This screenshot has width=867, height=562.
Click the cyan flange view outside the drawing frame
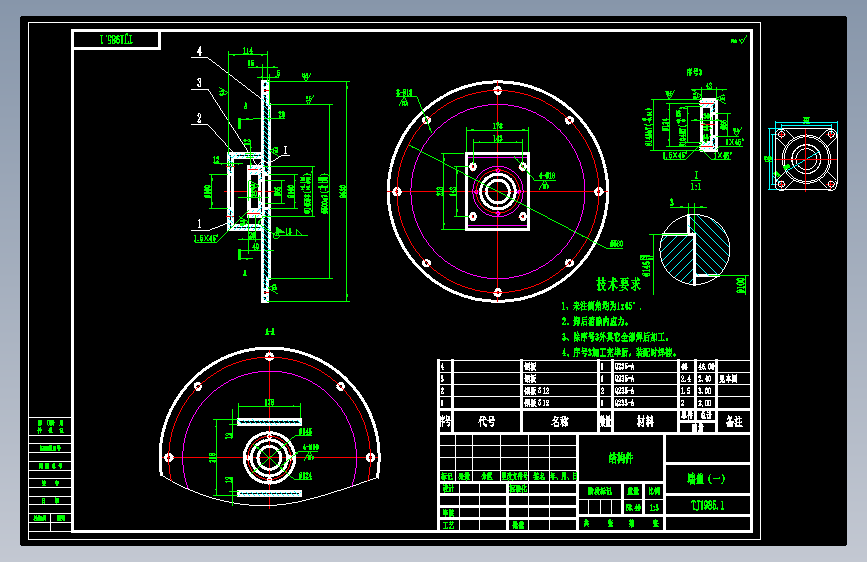click(806, 159)
